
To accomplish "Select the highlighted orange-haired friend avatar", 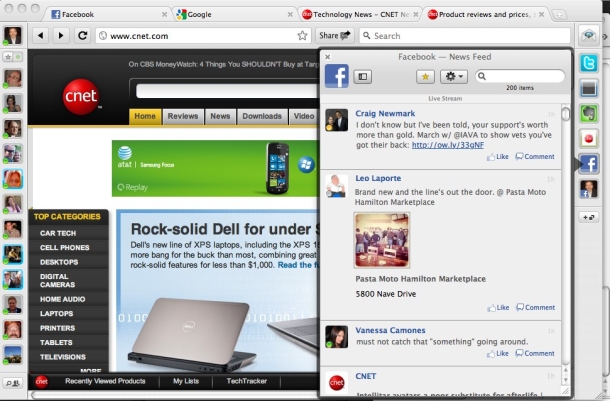I will point(13,179).
